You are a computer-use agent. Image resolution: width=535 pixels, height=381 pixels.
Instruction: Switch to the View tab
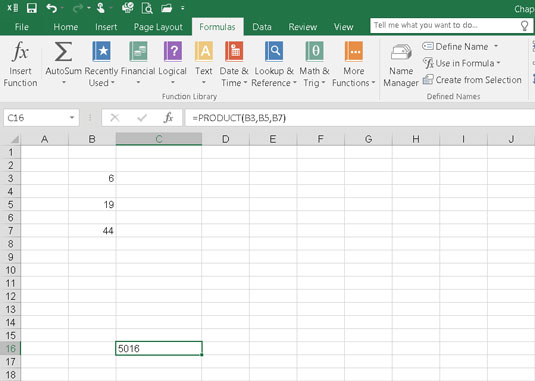[344, 27]
